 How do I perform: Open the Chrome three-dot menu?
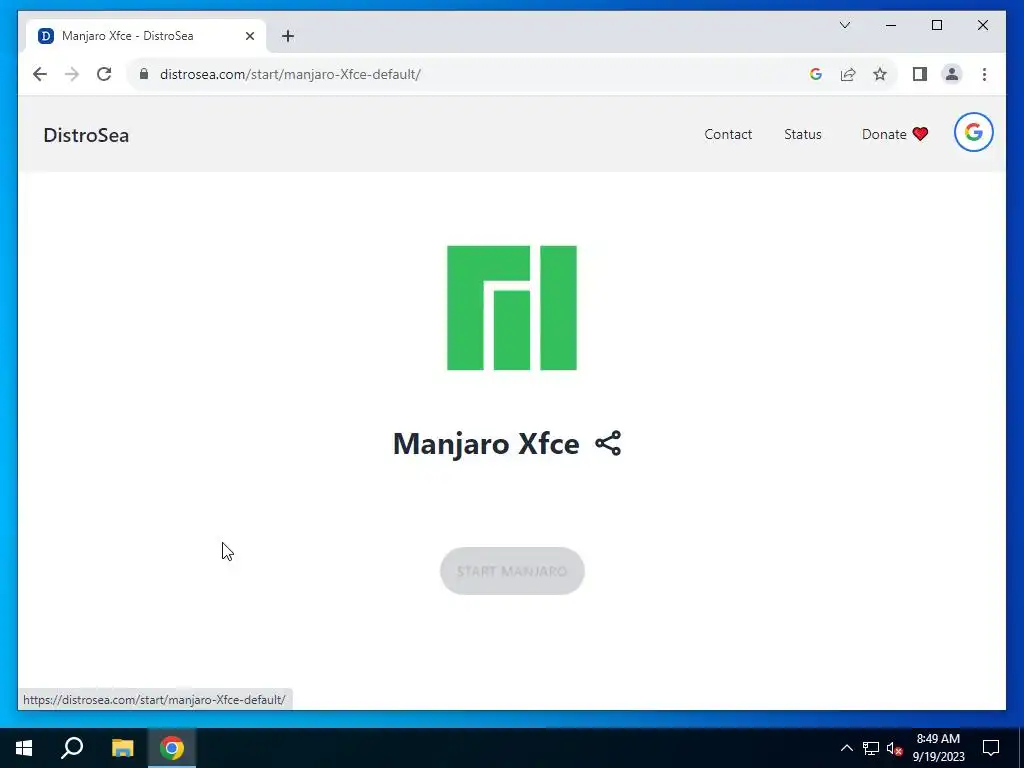[984, 74]
